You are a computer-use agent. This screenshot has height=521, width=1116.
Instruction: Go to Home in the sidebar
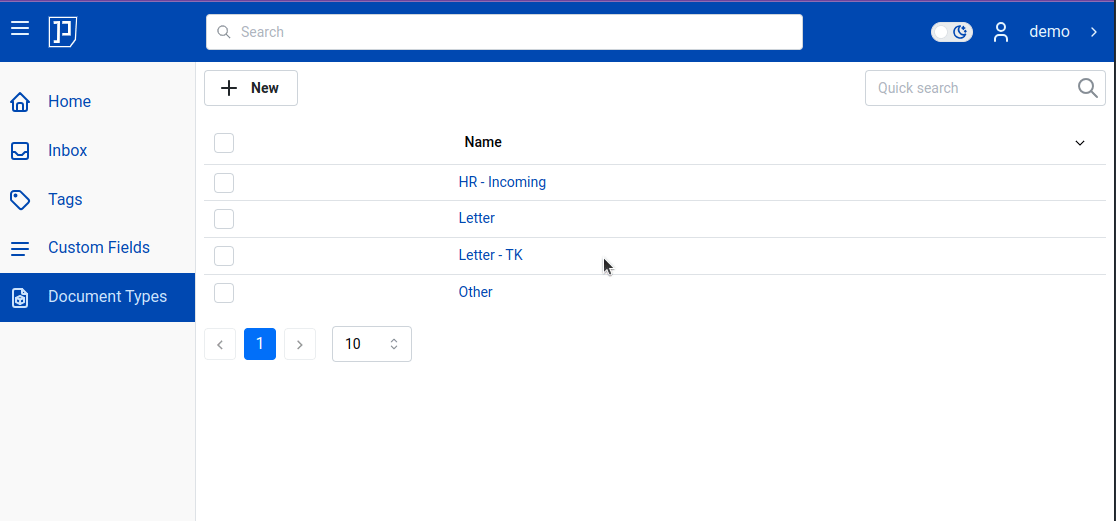click(98, 102)
